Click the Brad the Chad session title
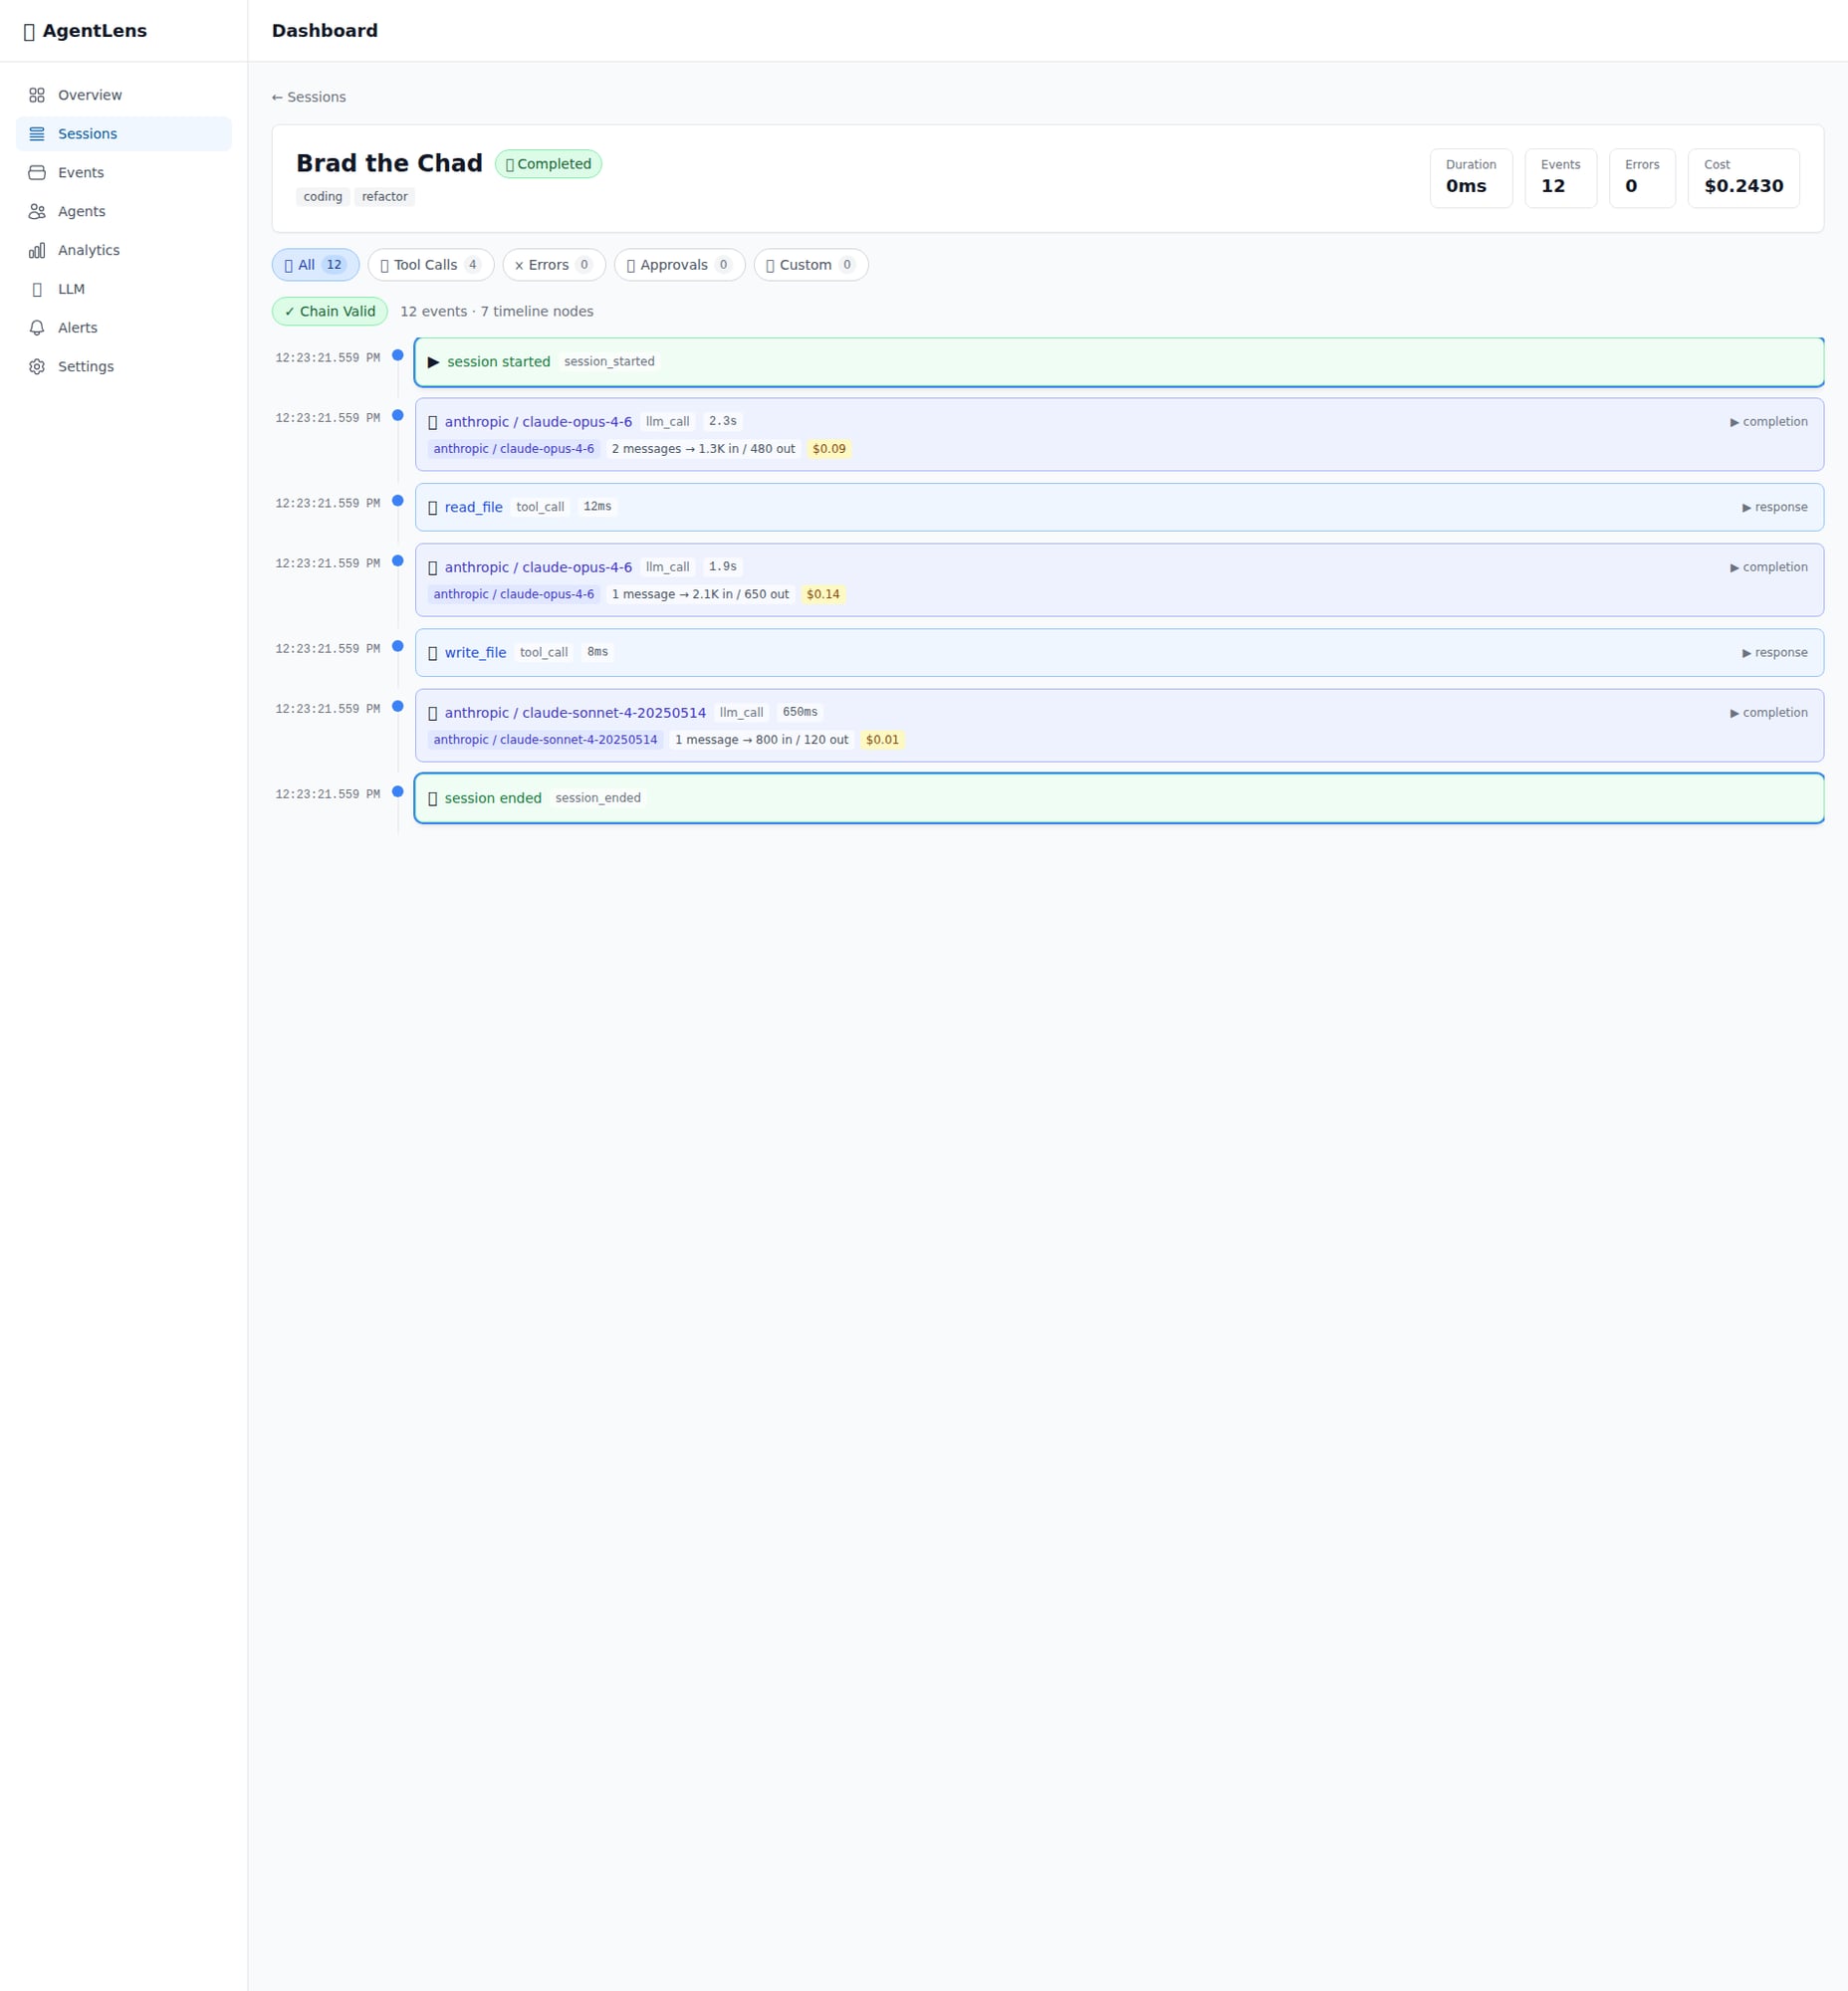Screen dimensions: 1848x1991 click(389, 163)
